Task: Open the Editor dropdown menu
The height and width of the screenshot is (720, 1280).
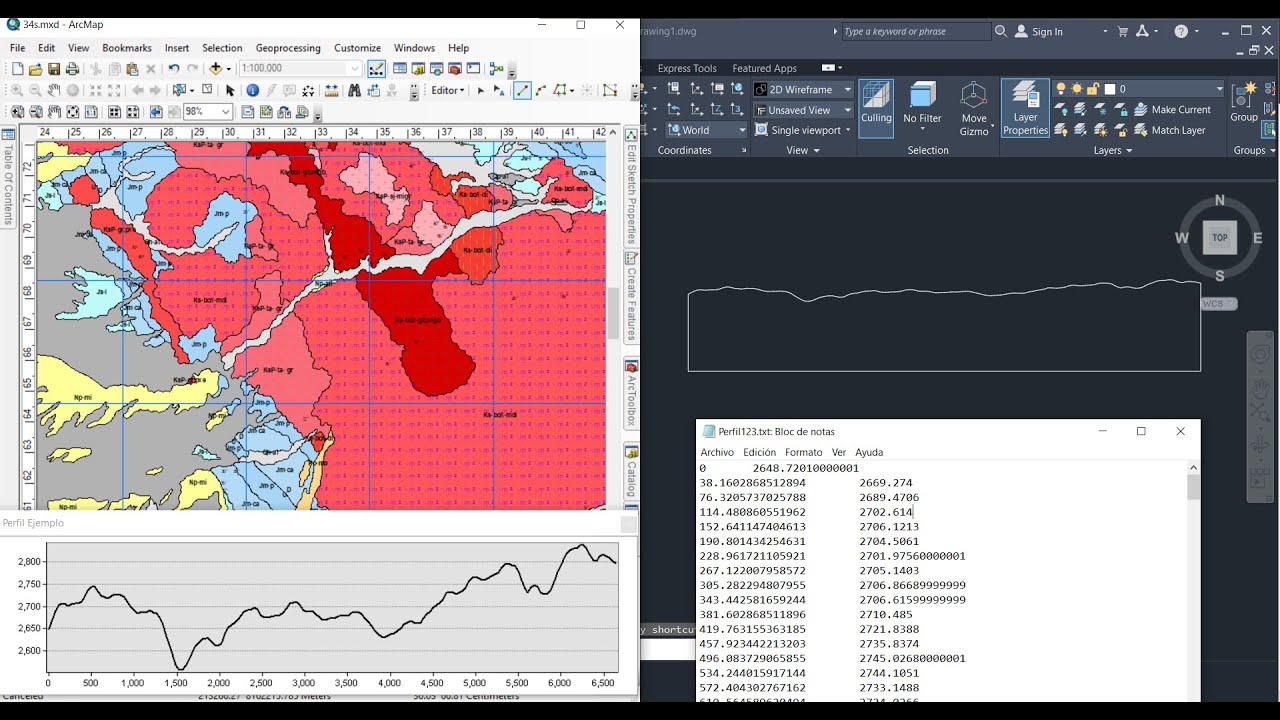Action: (448, 90)
